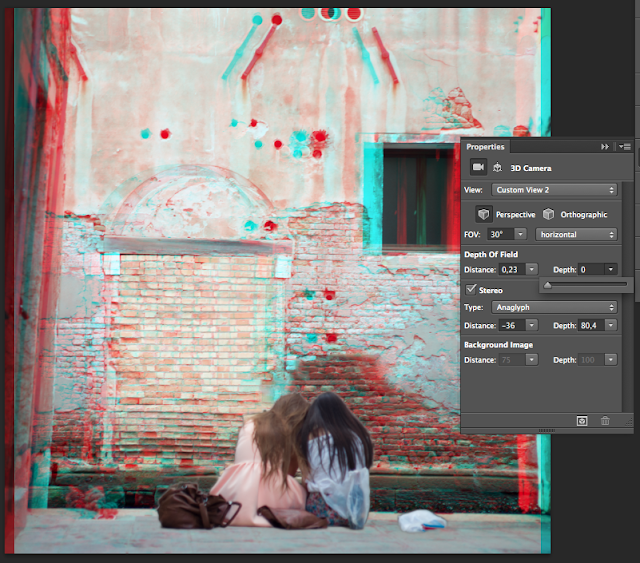Open the Stereo Depth value arrow
The image size is (640, 563).
(611, 325)
